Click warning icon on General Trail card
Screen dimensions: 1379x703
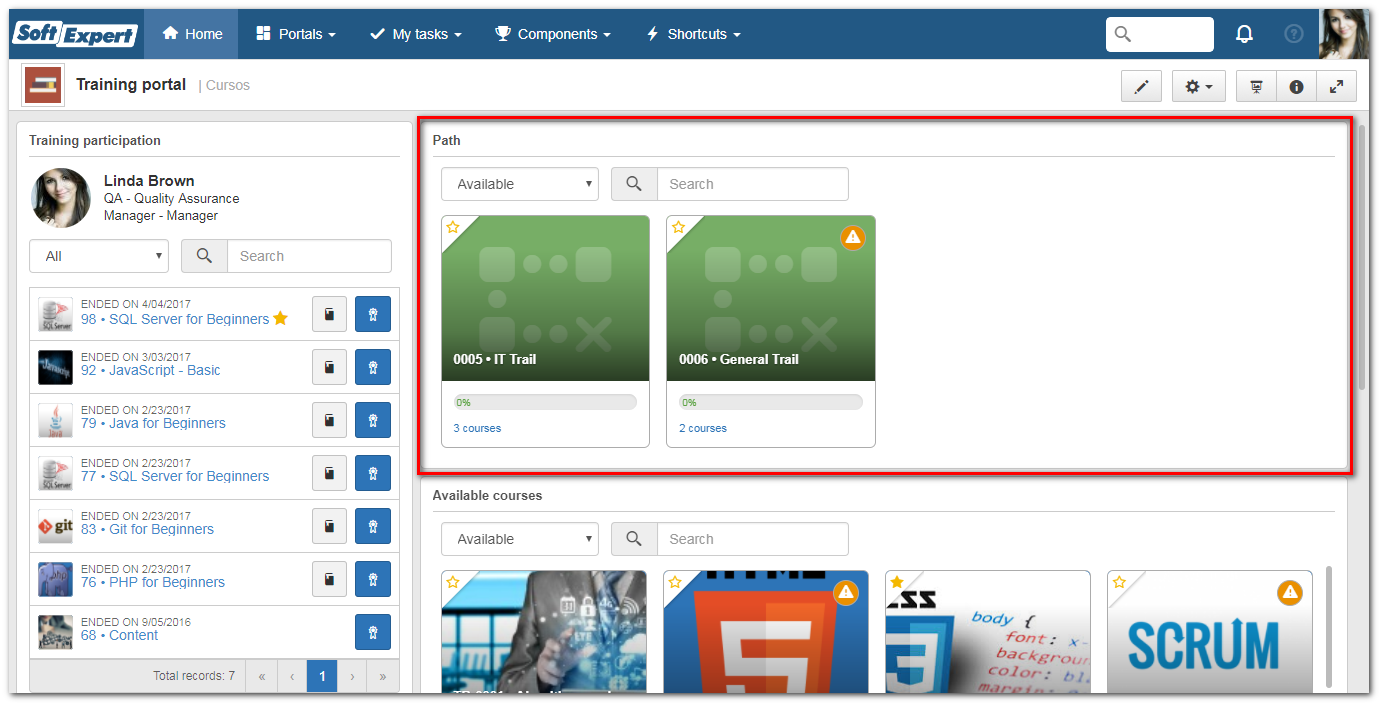(852, 237)
